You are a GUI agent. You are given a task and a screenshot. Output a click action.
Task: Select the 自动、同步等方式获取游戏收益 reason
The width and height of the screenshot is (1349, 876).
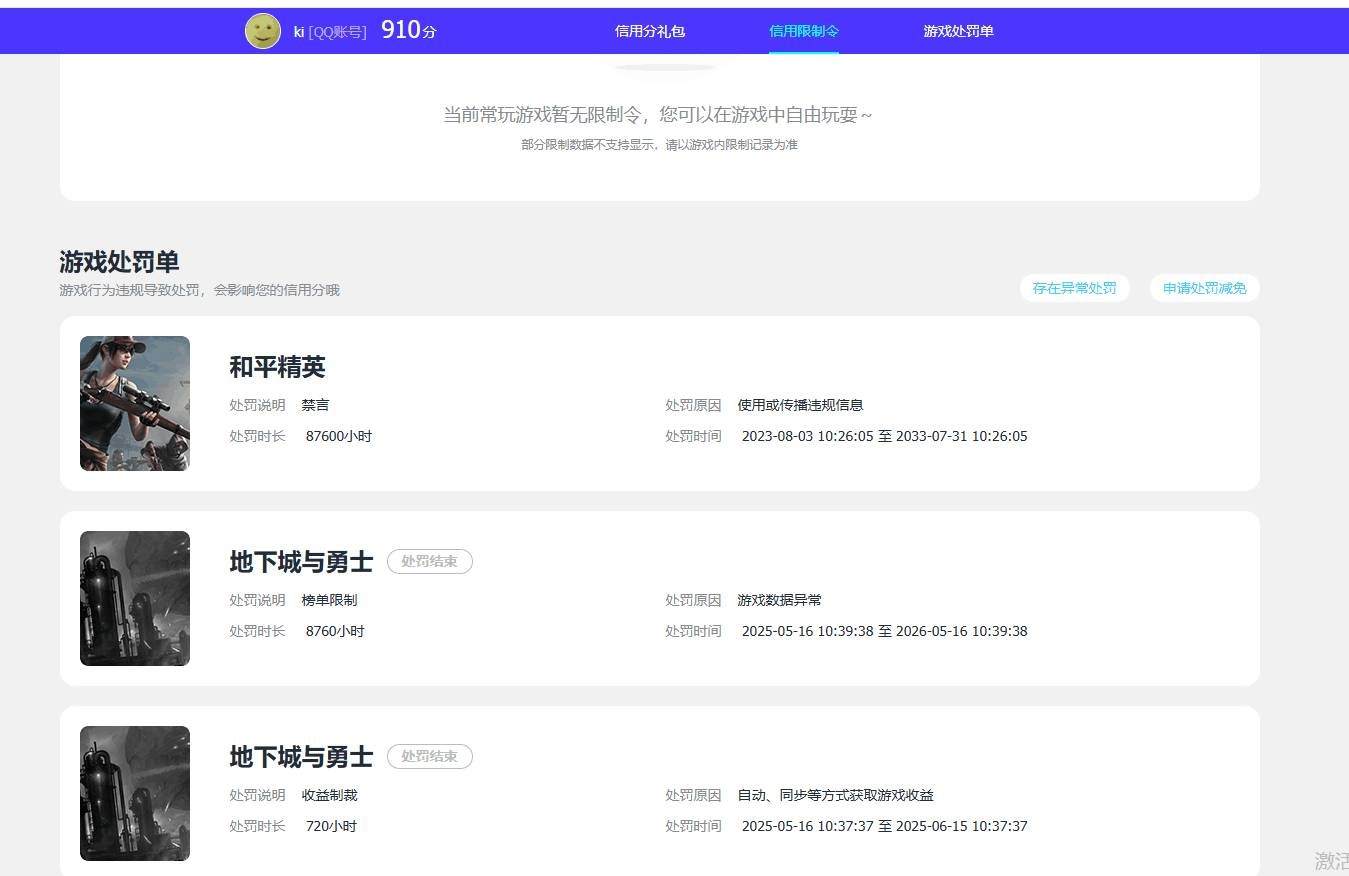coord(835,795)
